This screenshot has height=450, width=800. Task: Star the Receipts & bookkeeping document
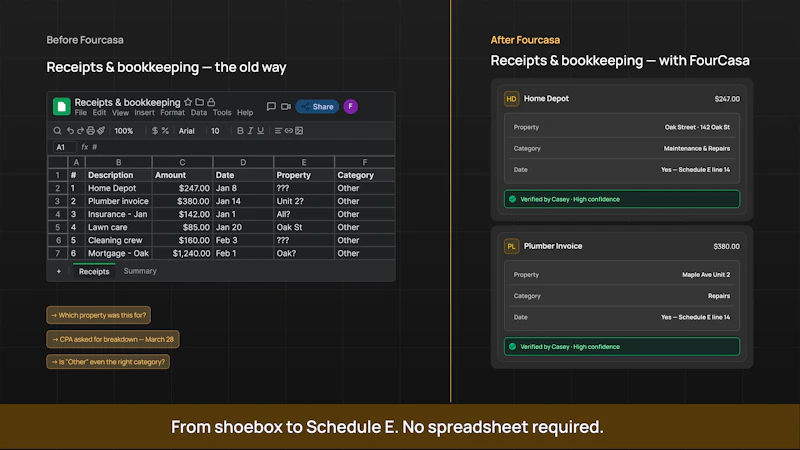tap(188, 102)
